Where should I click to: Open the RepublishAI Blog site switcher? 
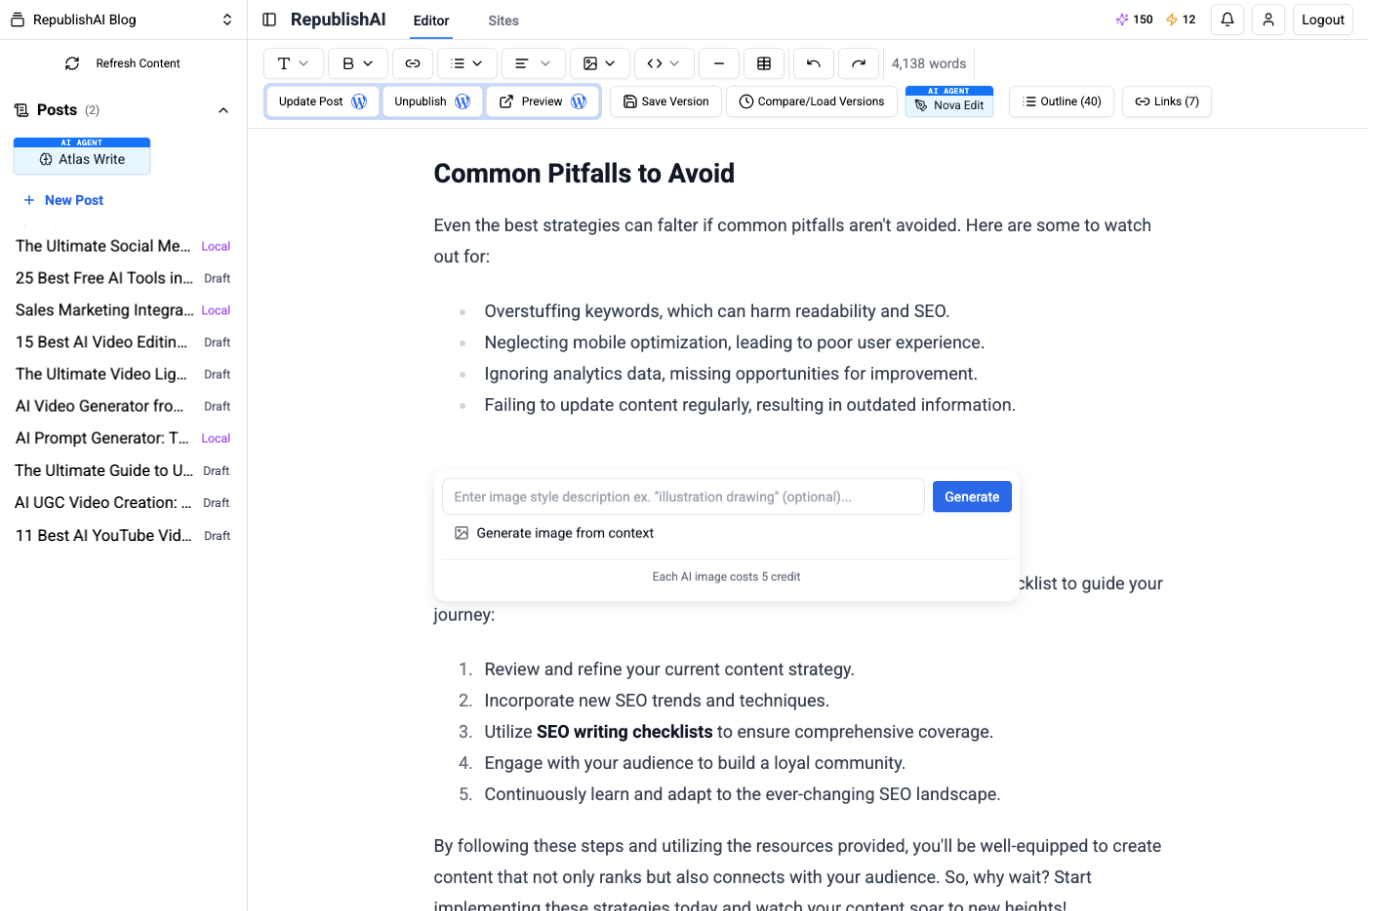pyautogui.click(x=121, y=20)
